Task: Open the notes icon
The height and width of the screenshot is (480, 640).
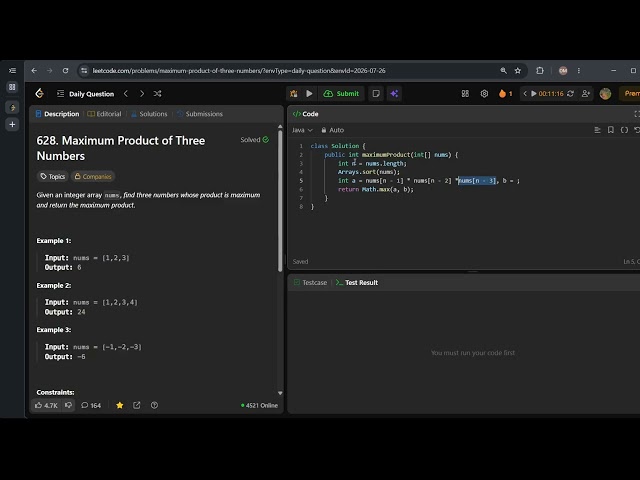Action: click(x=376, y=93)
